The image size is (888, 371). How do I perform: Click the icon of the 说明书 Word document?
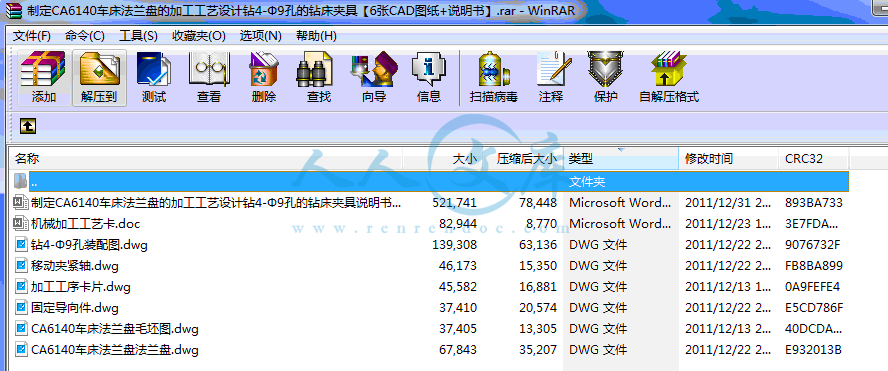(21, 202)
